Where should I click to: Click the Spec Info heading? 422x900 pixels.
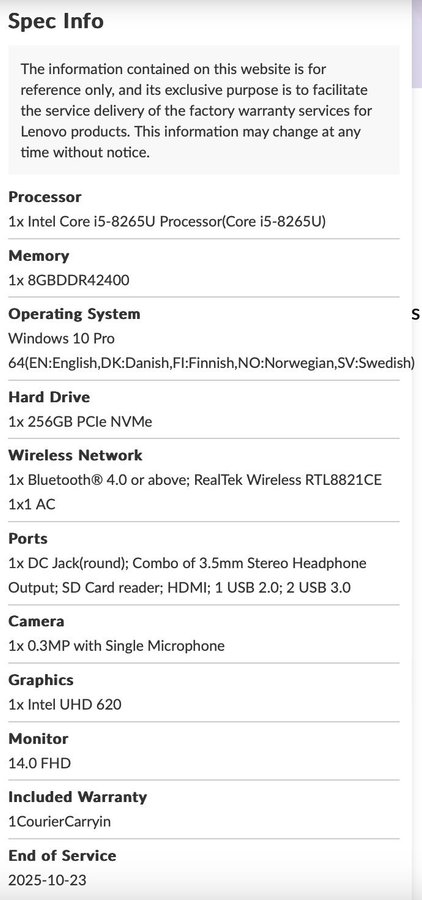pyautogui.click(x=56, y=21)
